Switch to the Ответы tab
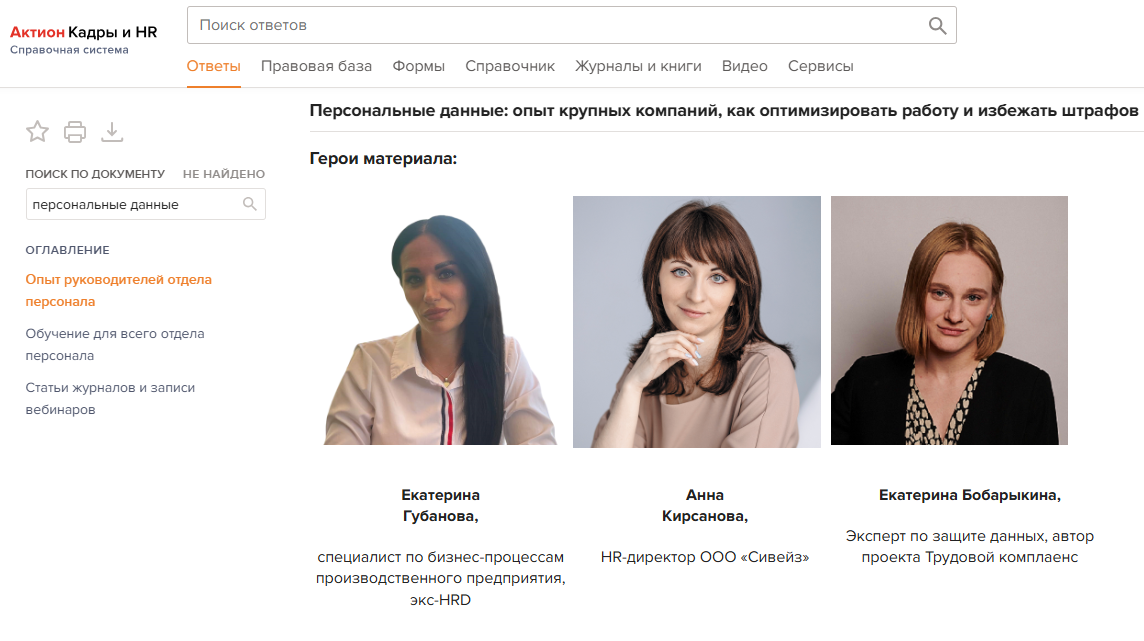 point(214,66)
